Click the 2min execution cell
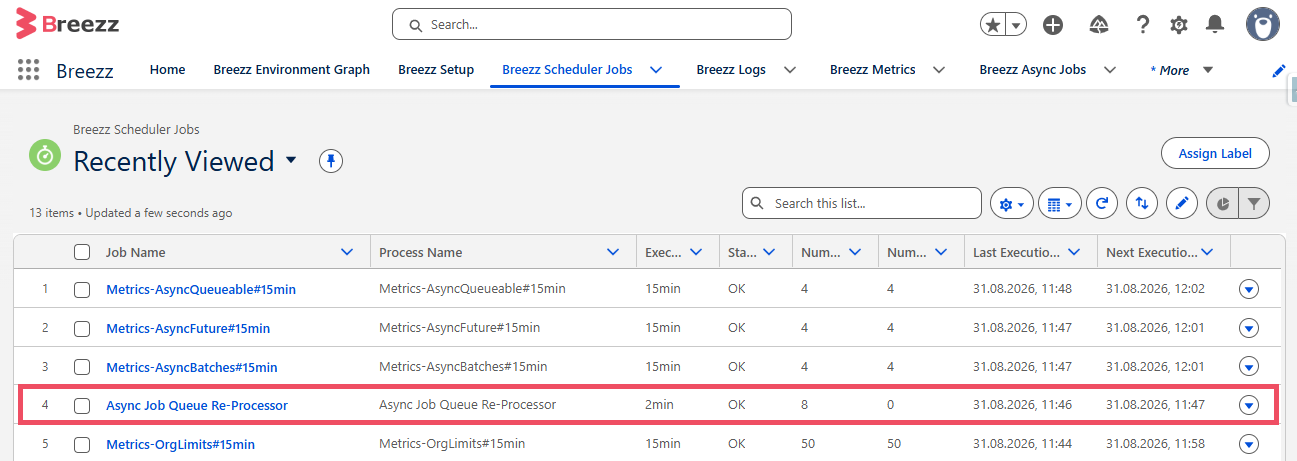The image size is (1297, 461). [x=659, y=405]
